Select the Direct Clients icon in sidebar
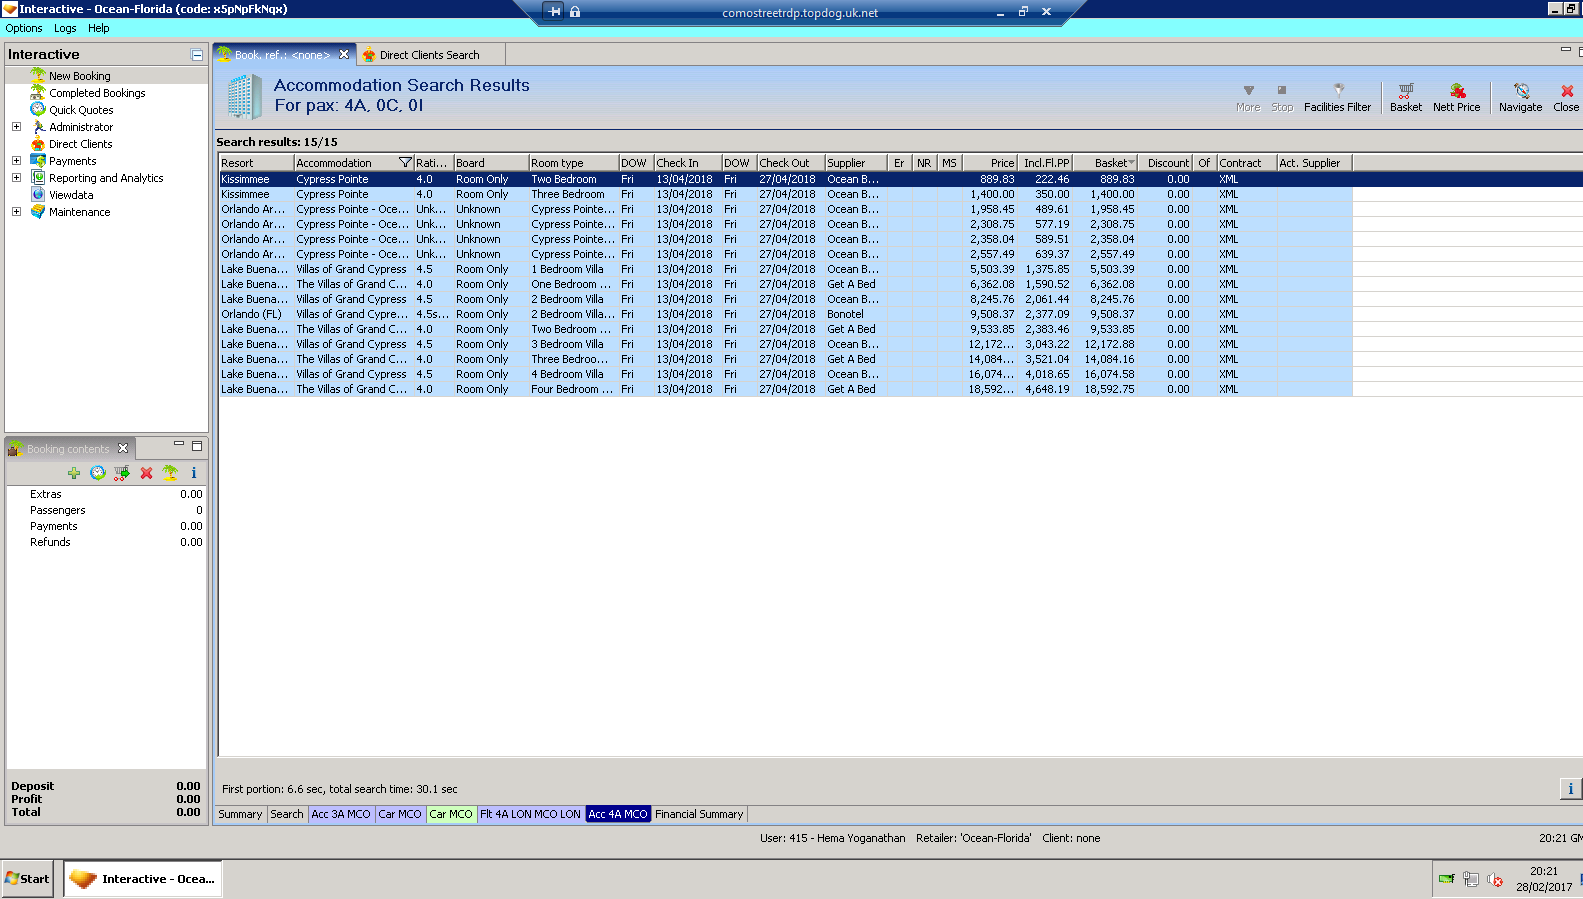1583x899 pixels. point(38,144)
